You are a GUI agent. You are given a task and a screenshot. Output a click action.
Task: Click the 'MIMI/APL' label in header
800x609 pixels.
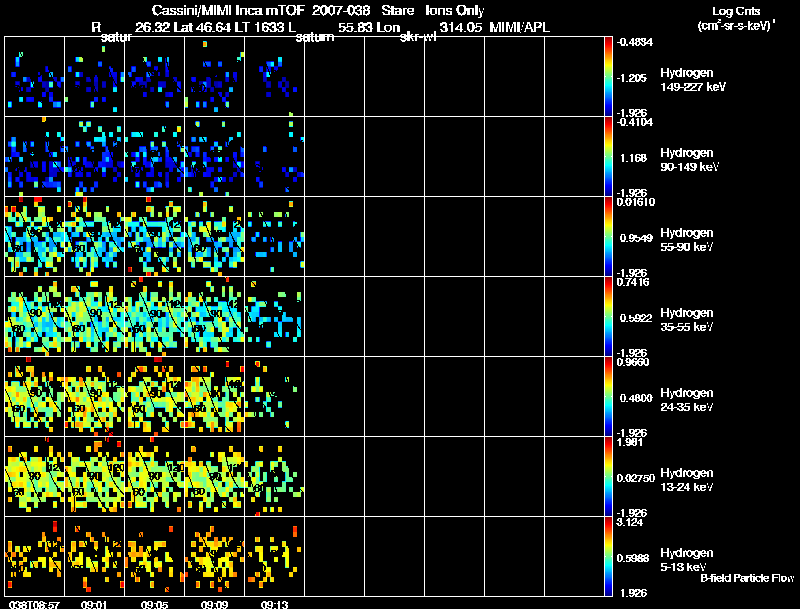[x=519, y=27]
